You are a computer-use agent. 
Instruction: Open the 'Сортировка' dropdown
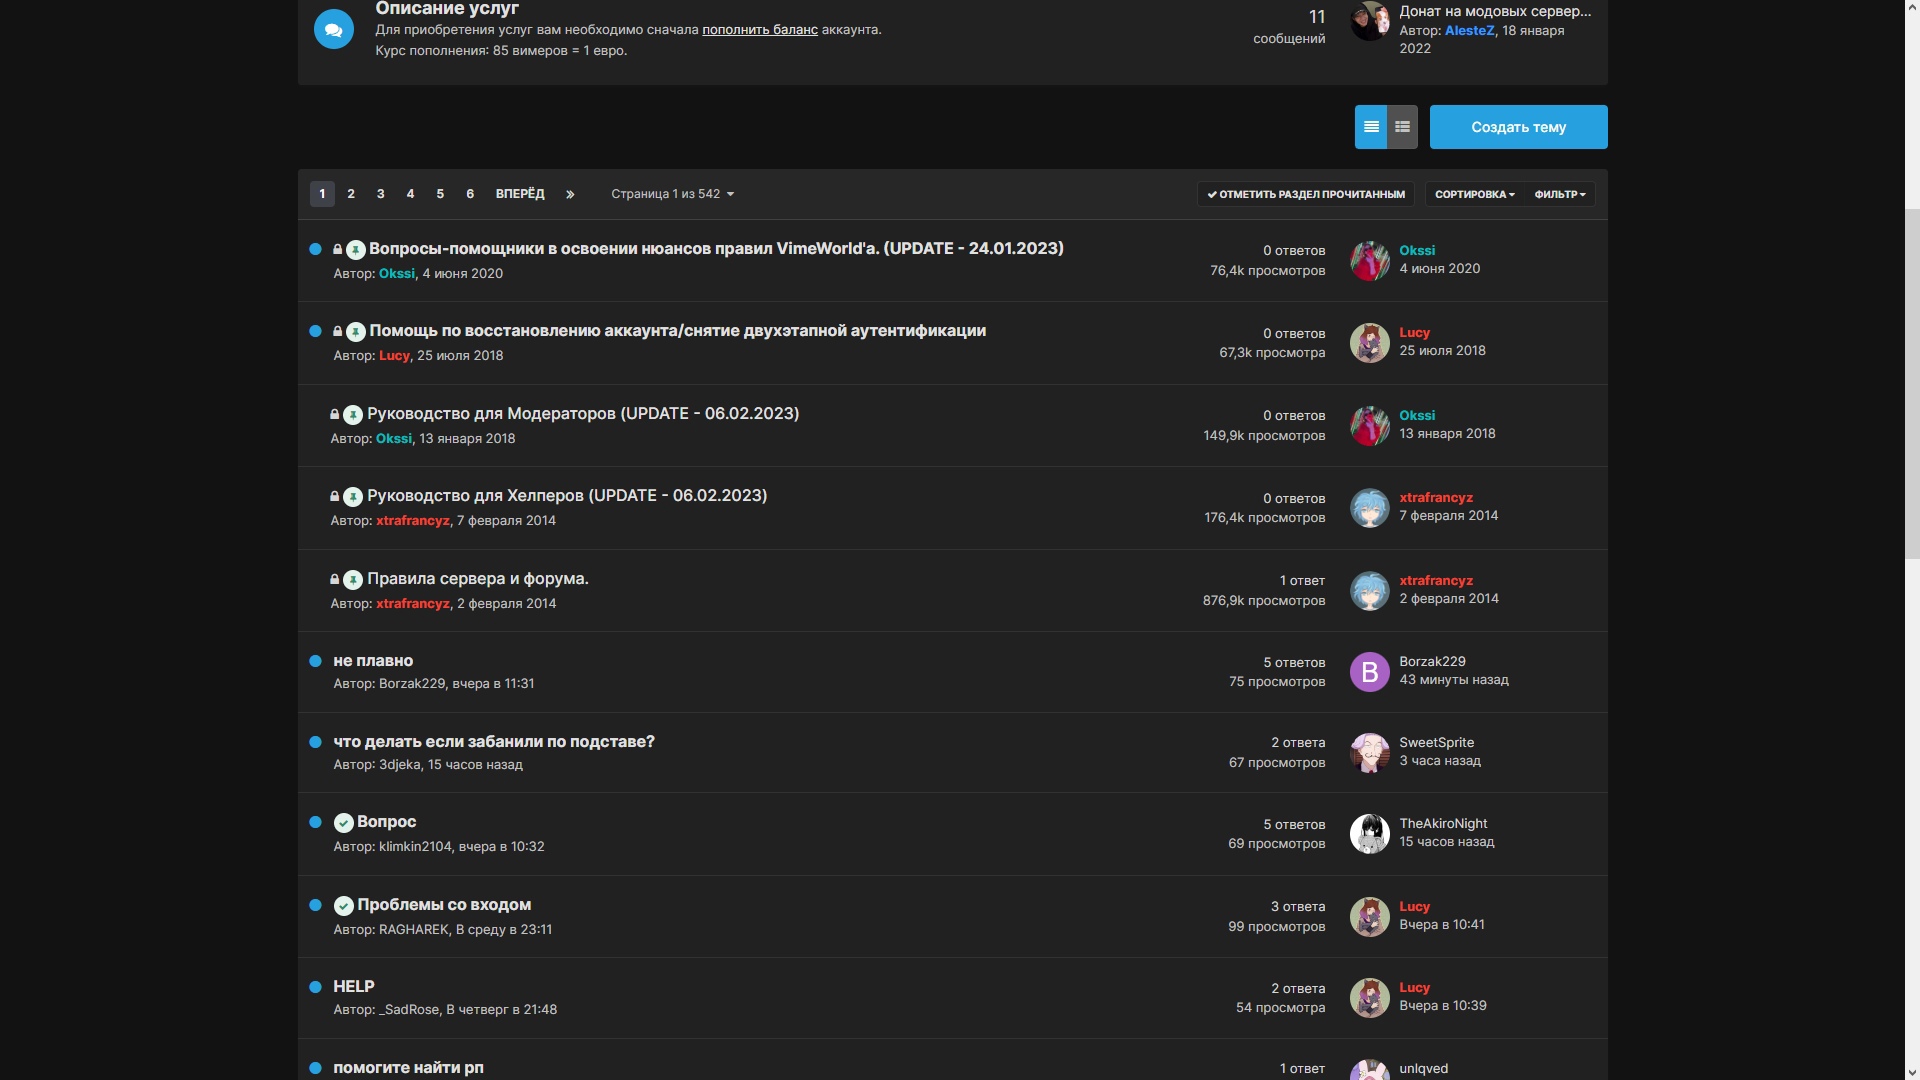[1474, 194]
